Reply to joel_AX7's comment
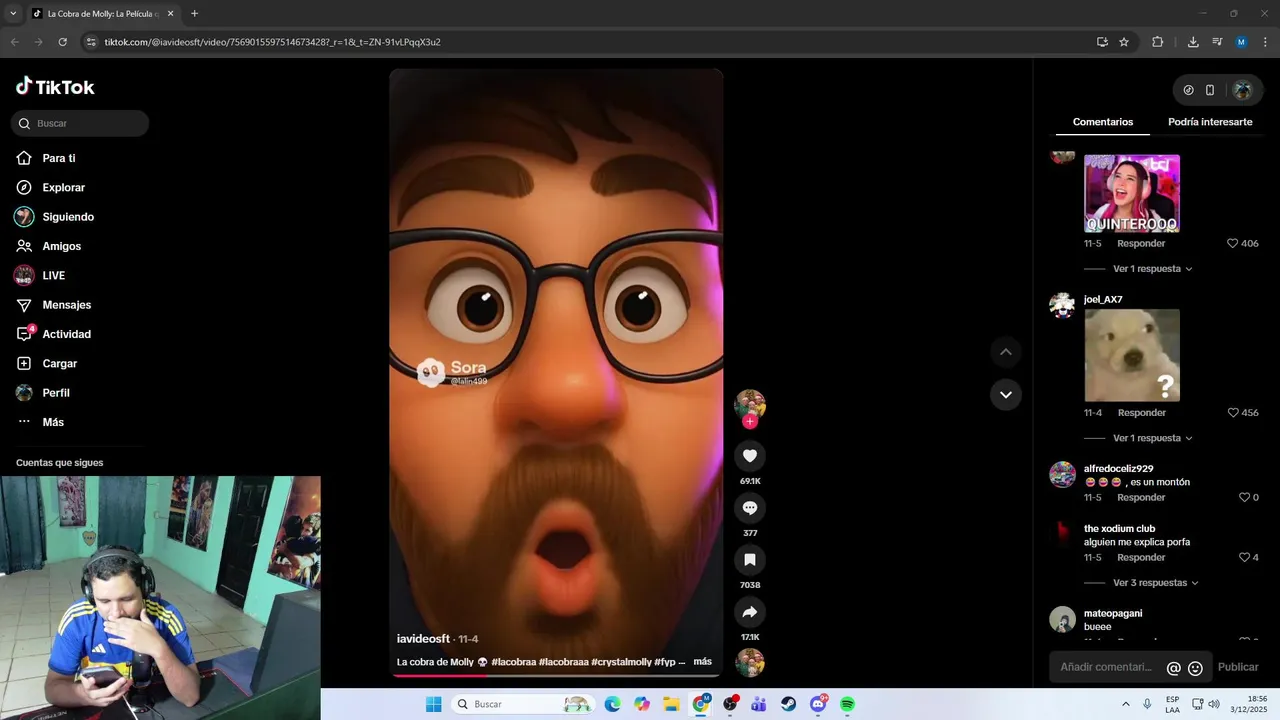 tap(1142, 413)
